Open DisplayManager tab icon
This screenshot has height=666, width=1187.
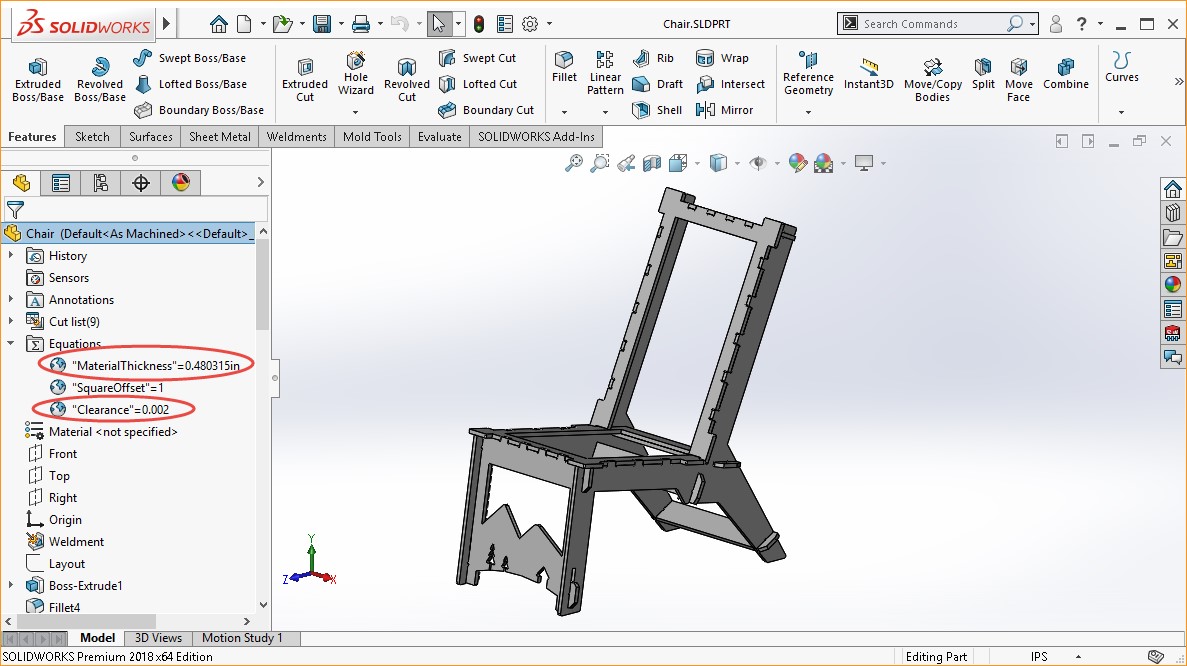pos(181,182)
